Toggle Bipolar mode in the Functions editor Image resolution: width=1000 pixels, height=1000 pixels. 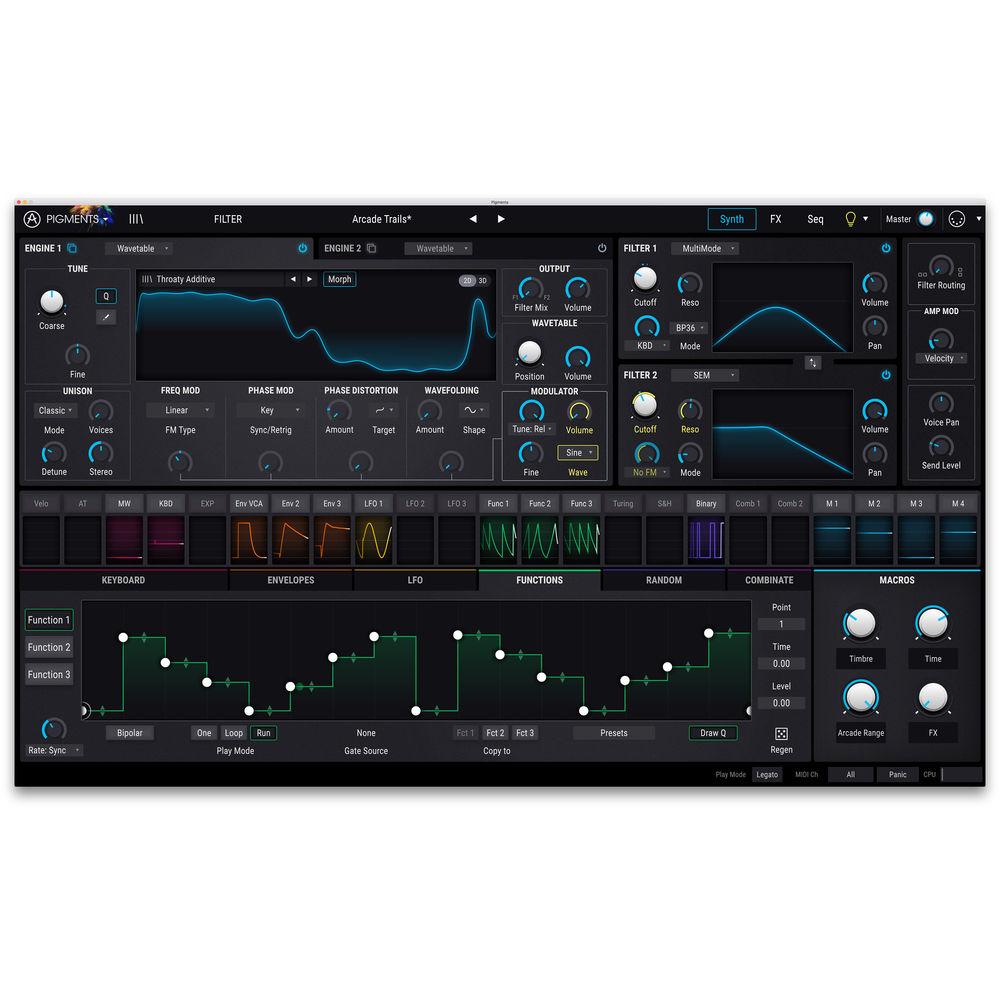click(x=129, y=732)
